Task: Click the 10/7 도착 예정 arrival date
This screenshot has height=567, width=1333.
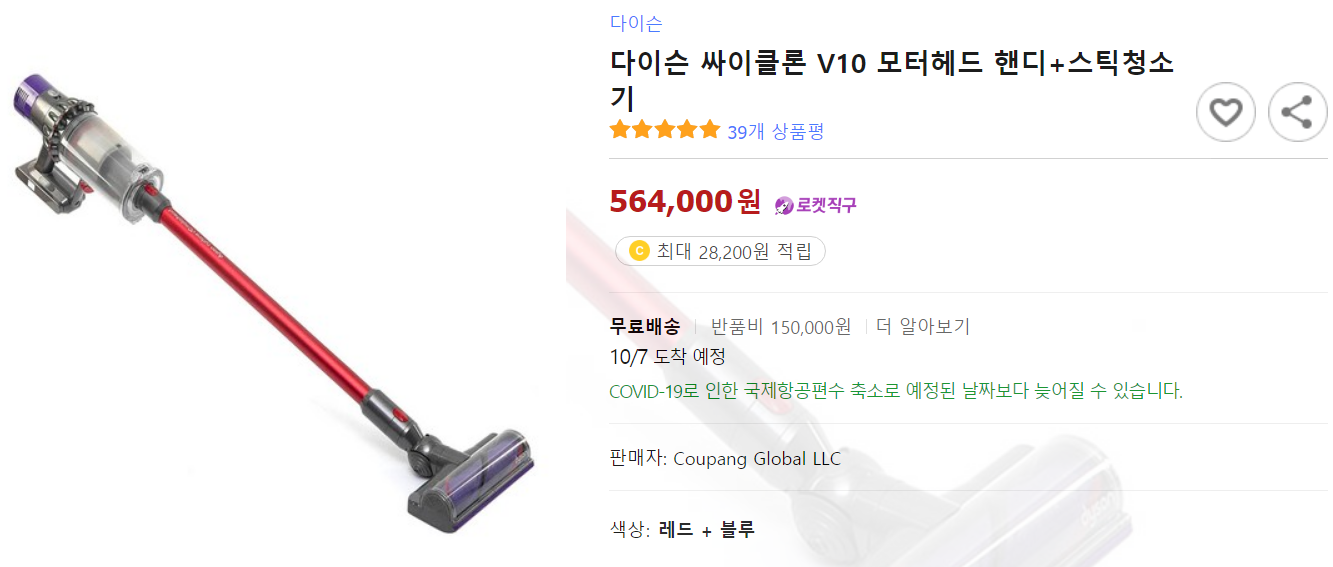Action: [668, 357]
